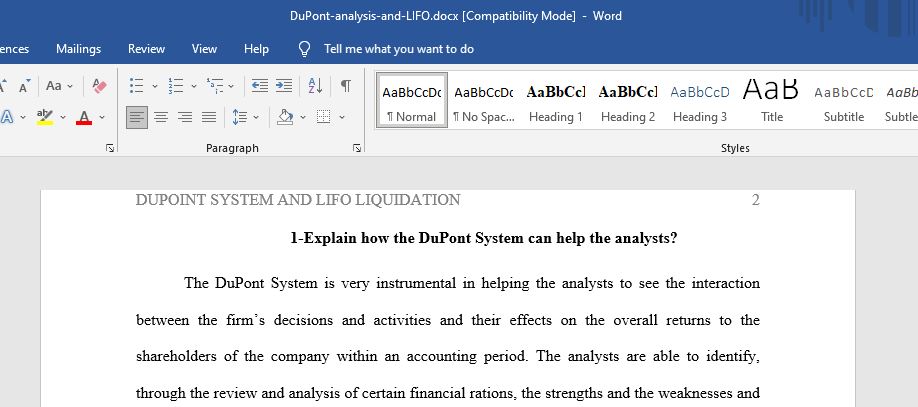Apply the Heading 3 style
The image size is (918, 407).
[x=700, y=99]
